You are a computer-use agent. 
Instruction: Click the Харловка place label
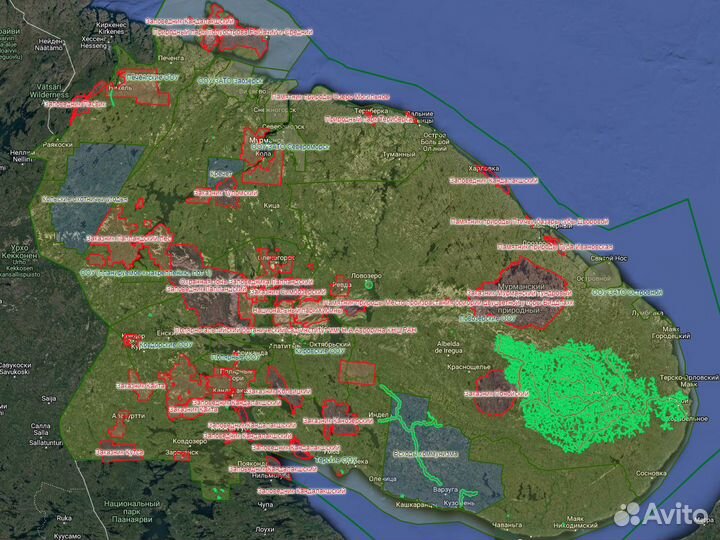coord(482,170)
